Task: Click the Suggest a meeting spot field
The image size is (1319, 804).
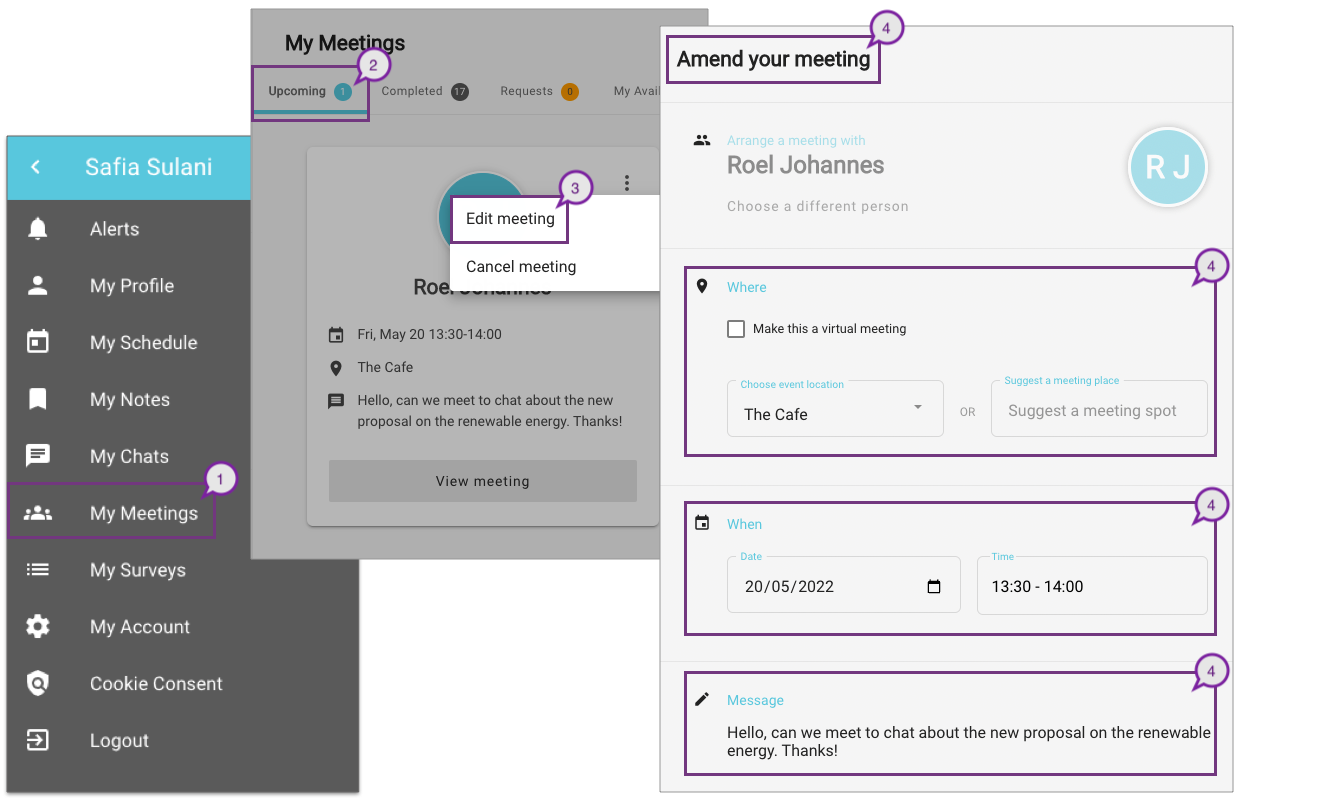Action: click(1098, 411)
